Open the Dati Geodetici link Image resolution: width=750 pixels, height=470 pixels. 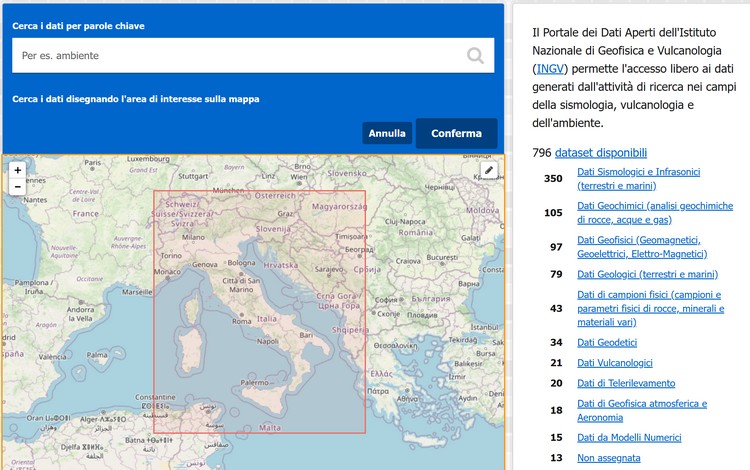[x=607, y=342]
